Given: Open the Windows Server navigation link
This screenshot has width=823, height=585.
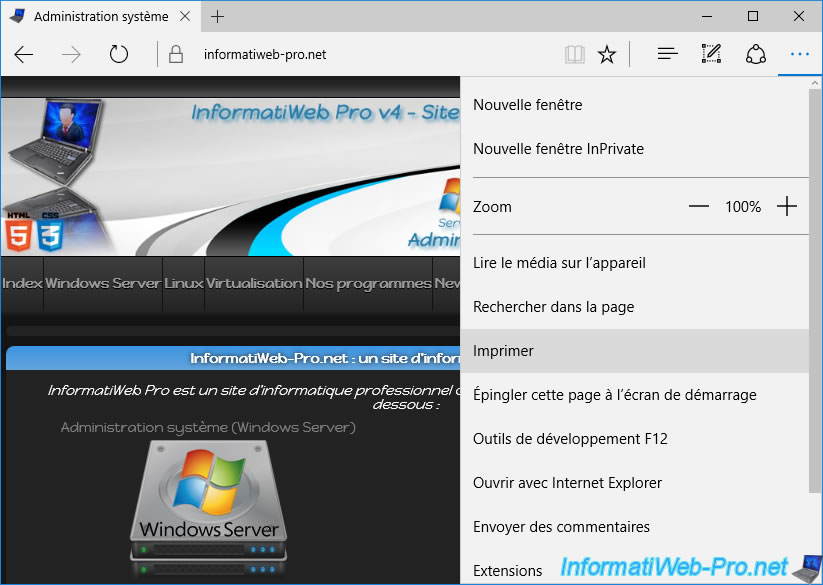Looking at the screenshot, I should tap(103, 284).
